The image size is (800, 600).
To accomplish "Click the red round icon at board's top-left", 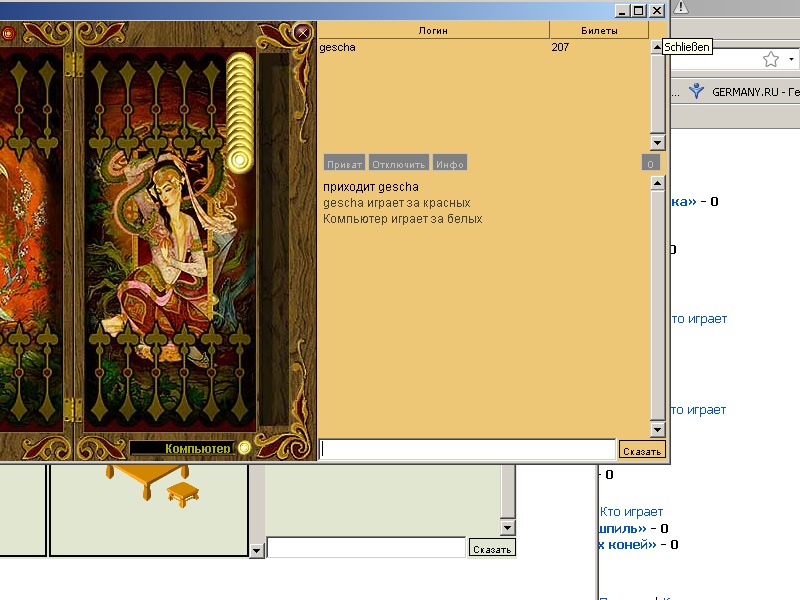I will click(8, 33).
